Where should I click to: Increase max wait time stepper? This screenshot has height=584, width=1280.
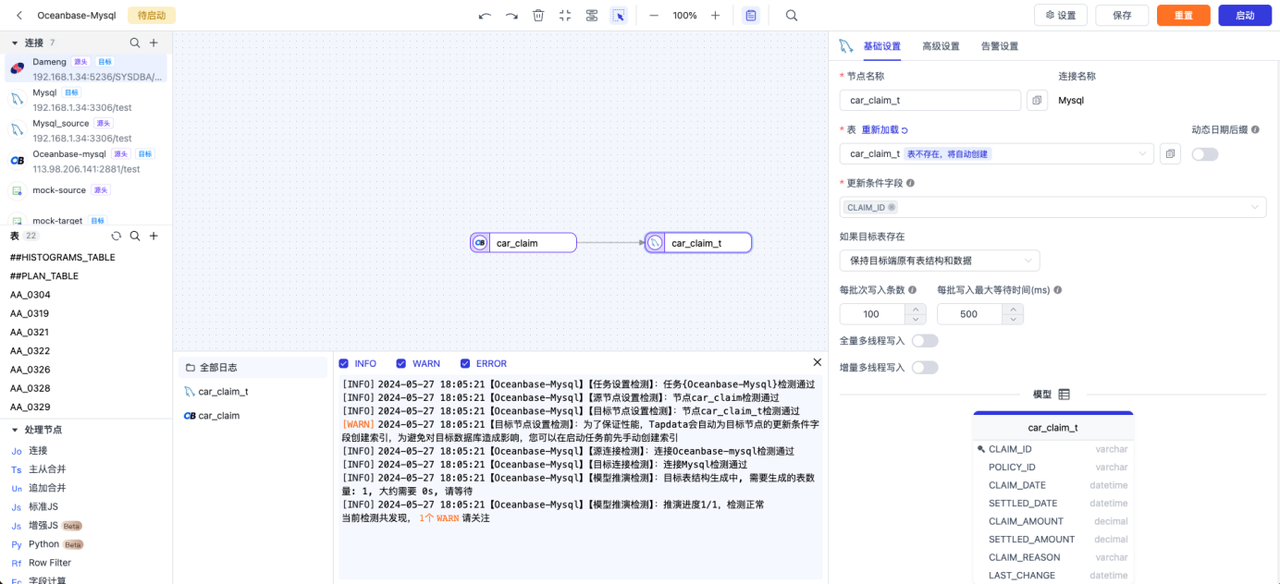tap(1013, 309)
